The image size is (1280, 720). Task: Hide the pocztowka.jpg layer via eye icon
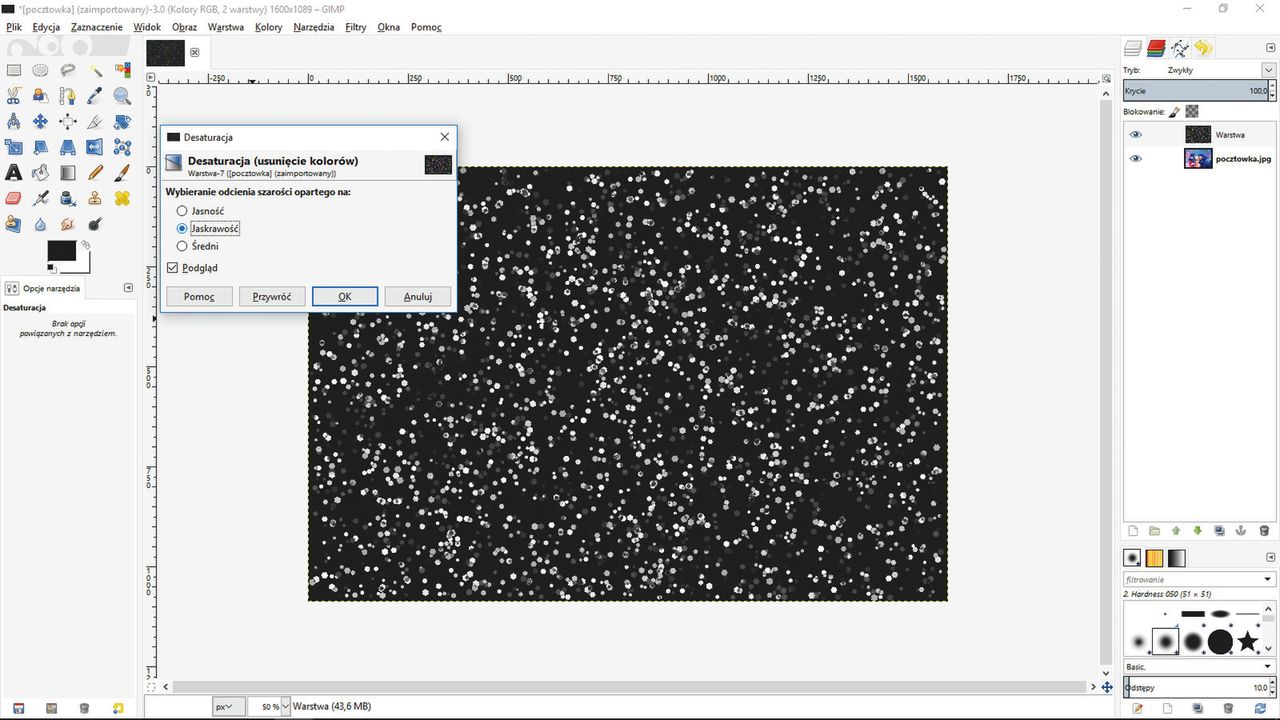pyautogui.click(x=1135, y=158)
